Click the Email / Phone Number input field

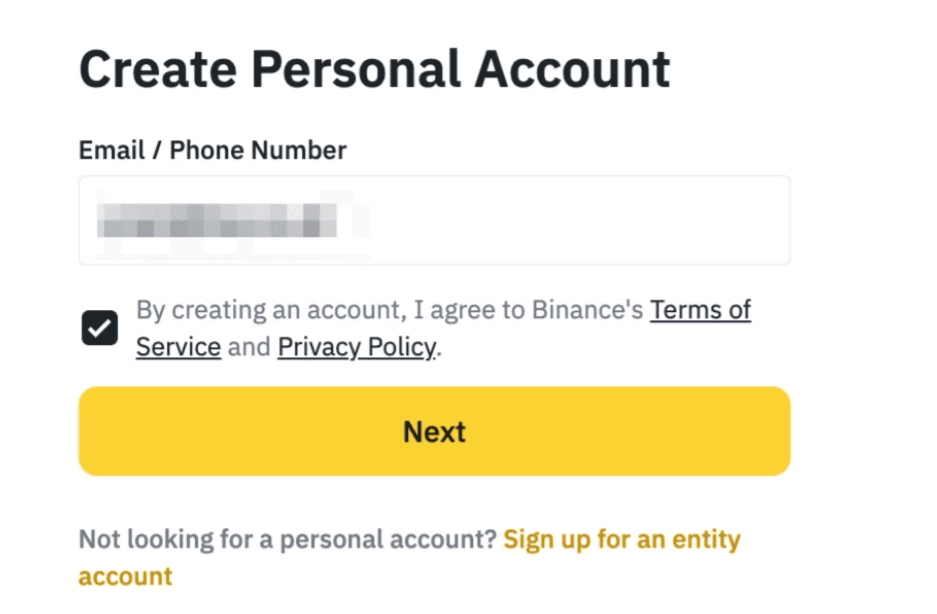click(x=434, y=220)
